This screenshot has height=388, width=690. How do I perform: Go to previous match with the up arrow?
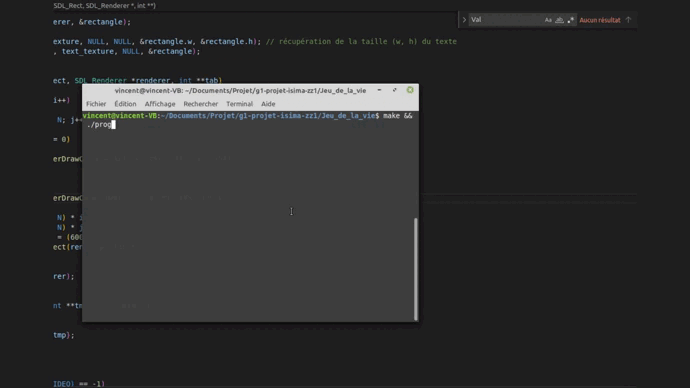pyautogui.click(x=628, y=20)
